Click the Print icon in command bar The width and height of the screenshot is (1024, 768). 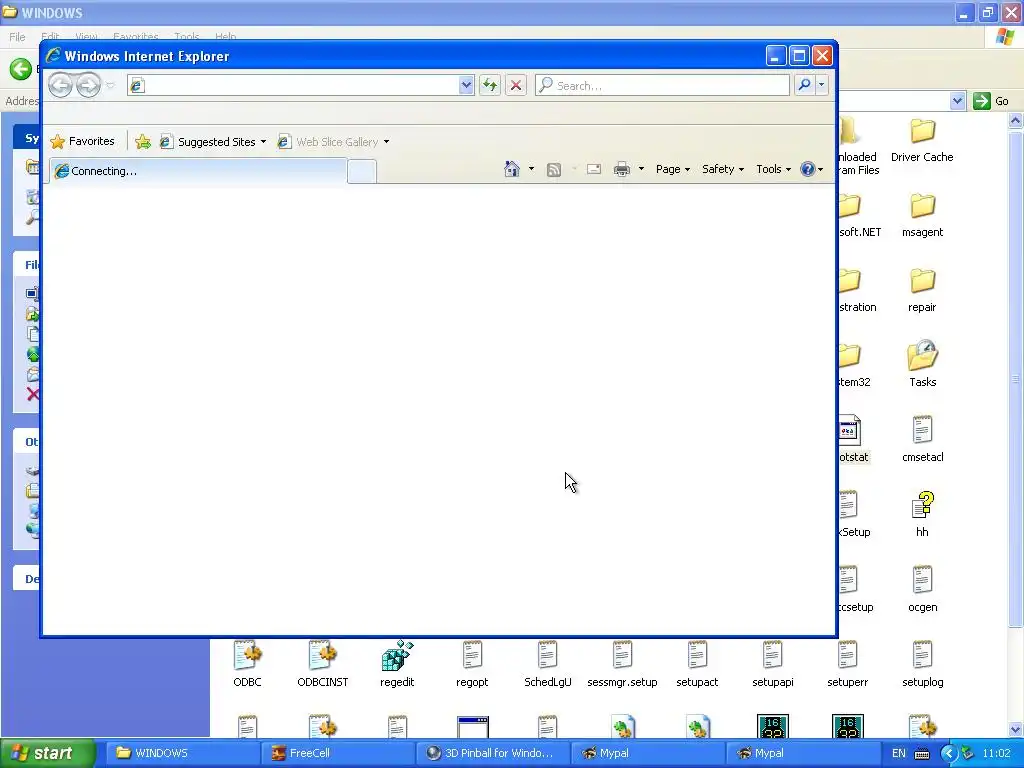(622, 169)
